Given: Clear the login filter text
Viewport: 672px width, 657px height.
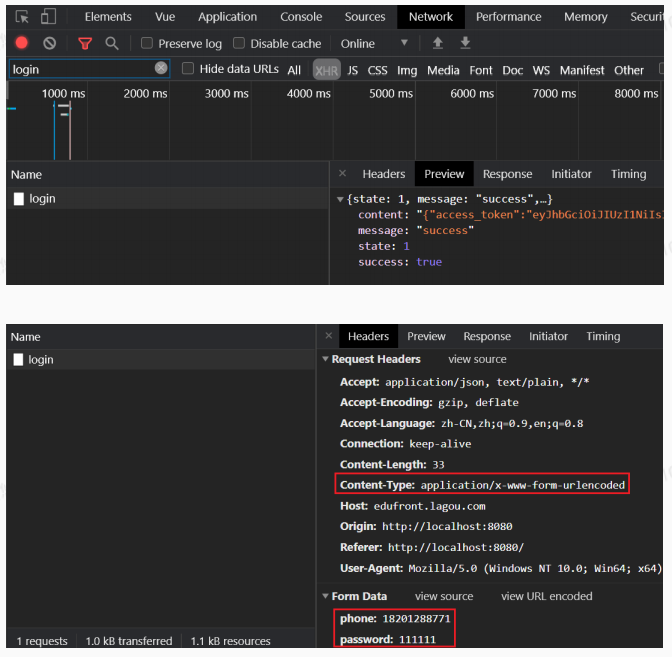Looking at the screenshot, I should 161,68.
